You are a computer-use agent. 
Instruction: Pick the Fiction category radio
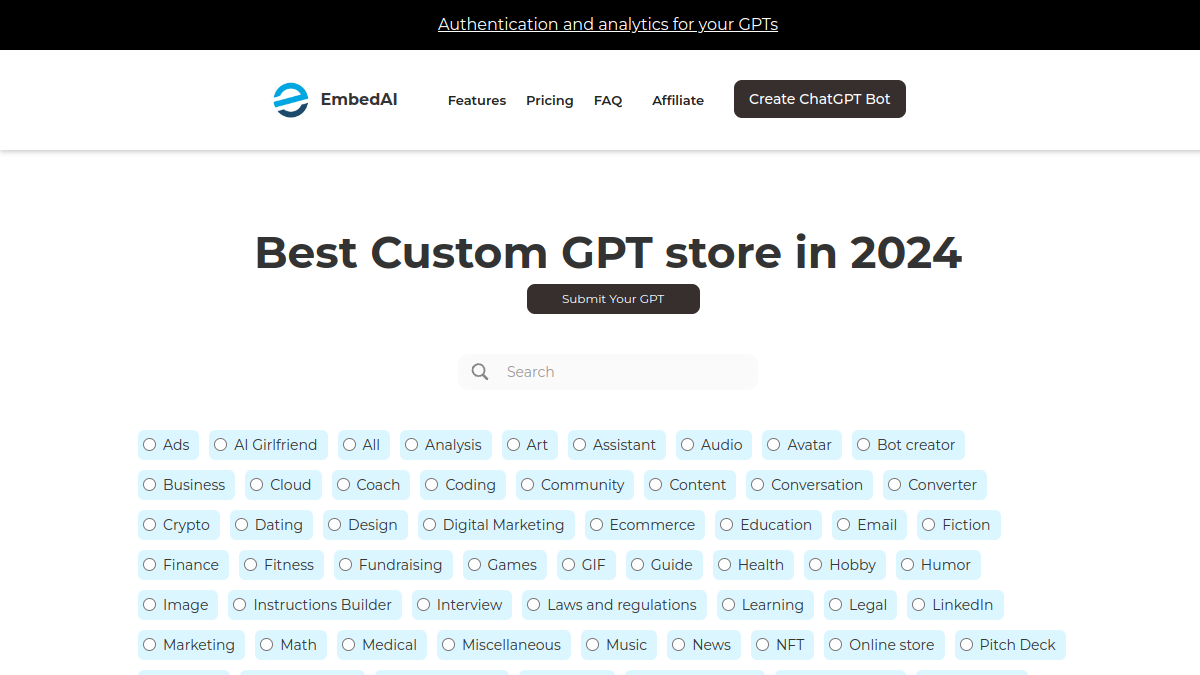(x=929, y=525)
